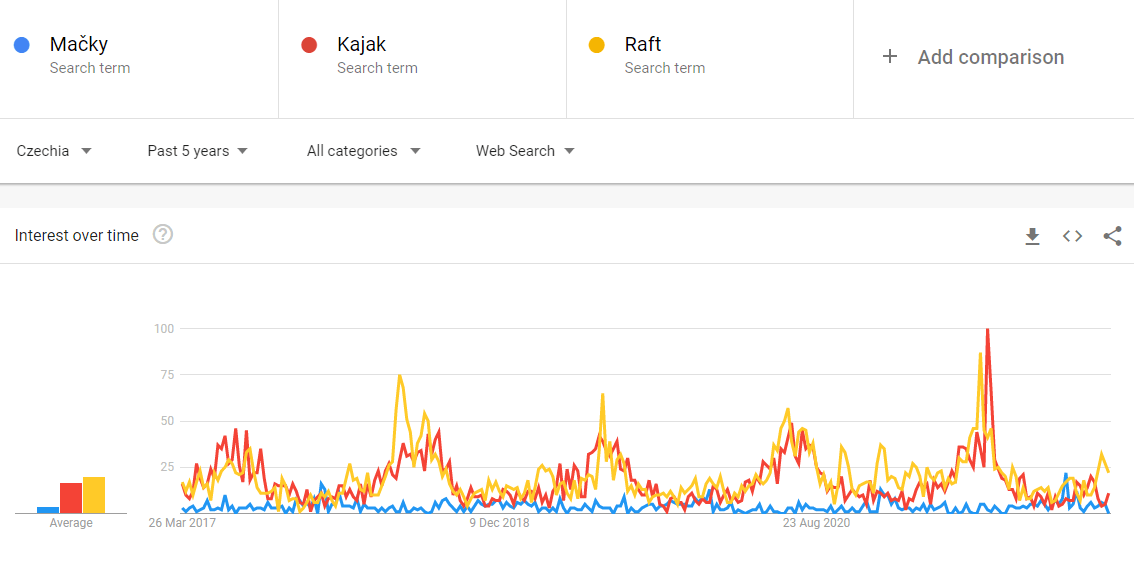Click the yellow Raft average bar
This screenshot has height=569, width=1134.
point(94,495)
